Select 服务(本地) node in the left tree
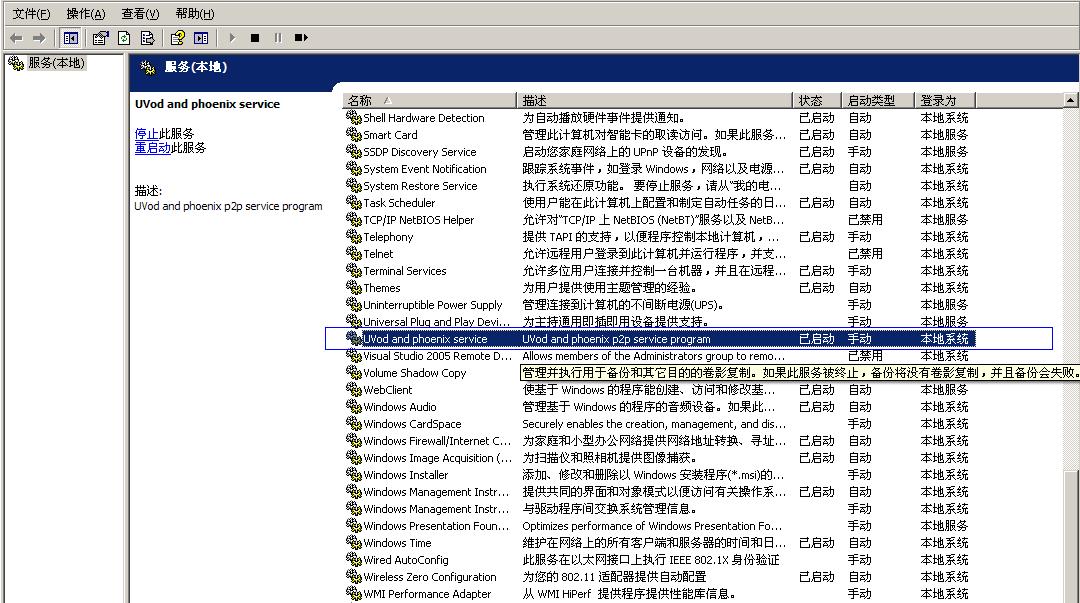1080x603 pixels. tap(56, 63)
